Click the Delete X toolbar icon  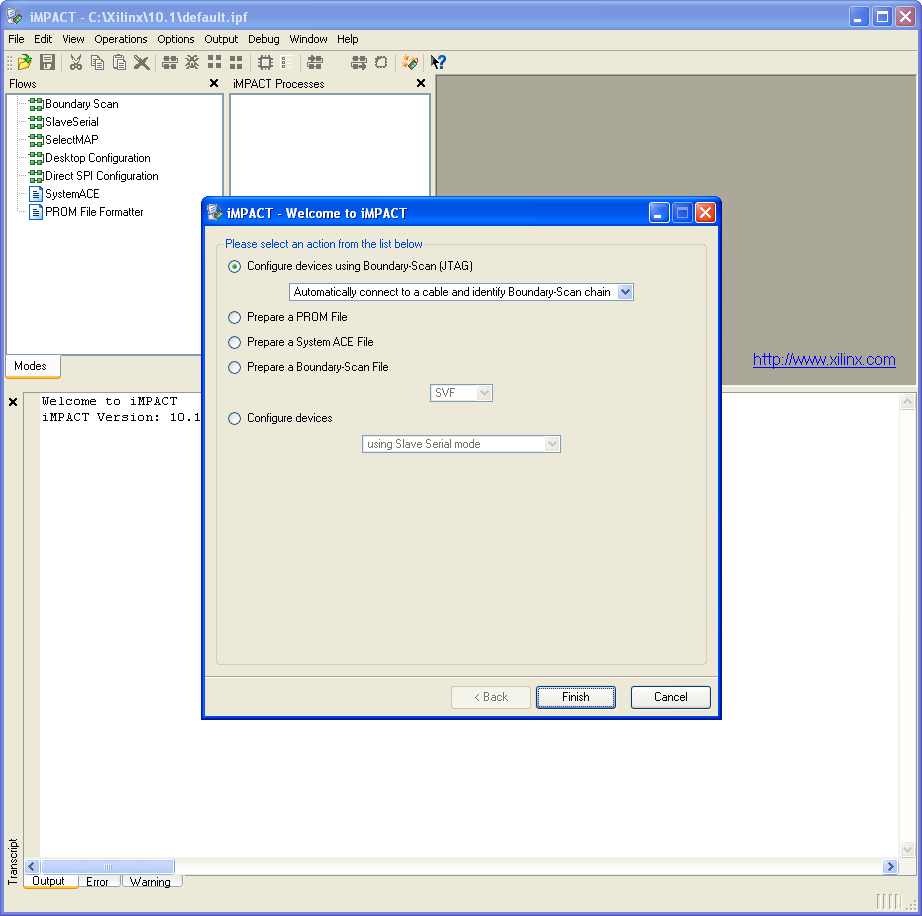pos(141,62)
